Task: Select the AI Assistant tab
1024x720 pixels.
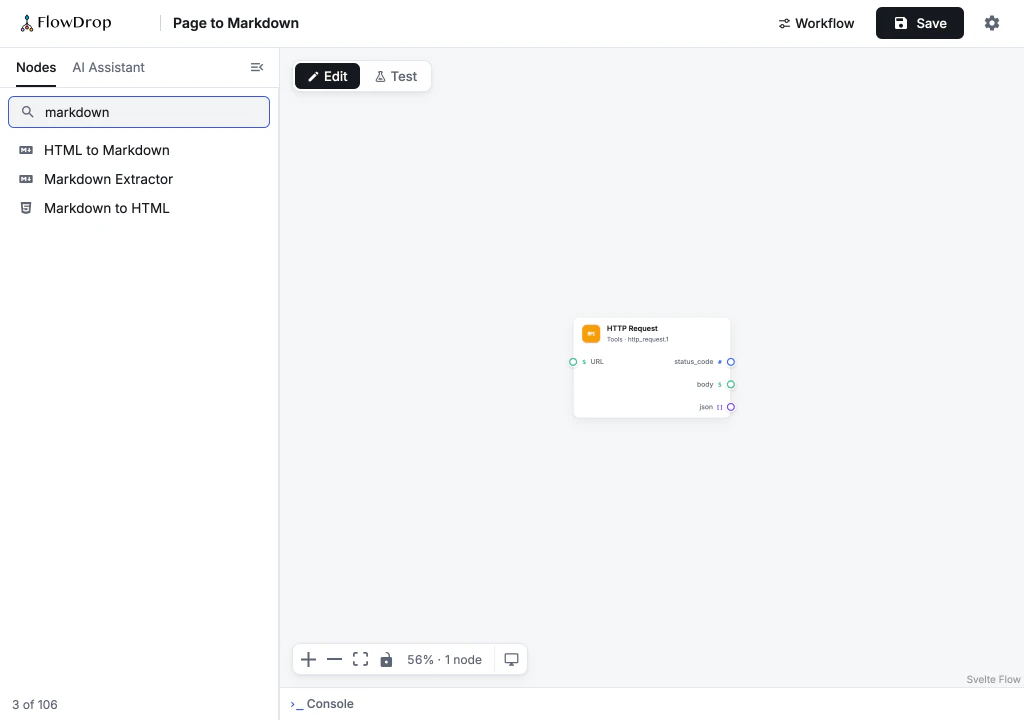Action: [108, 67]
